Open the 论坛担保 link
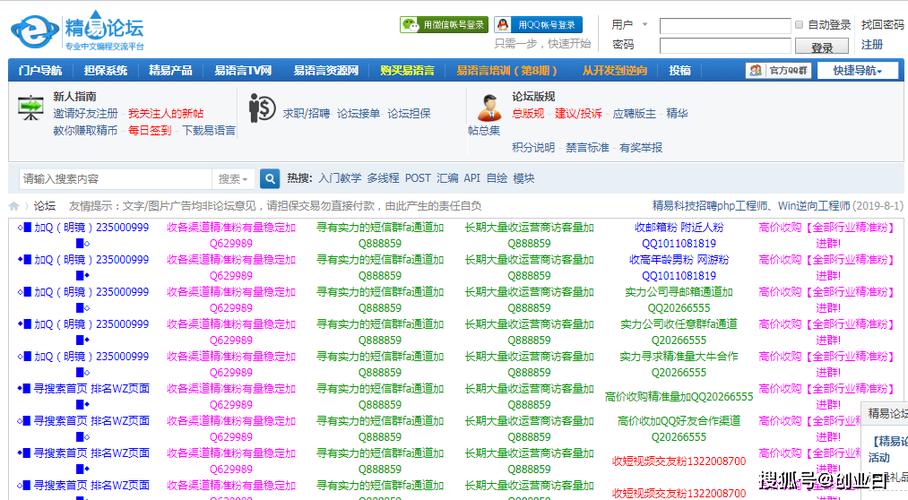 click(x=409, y=114)
